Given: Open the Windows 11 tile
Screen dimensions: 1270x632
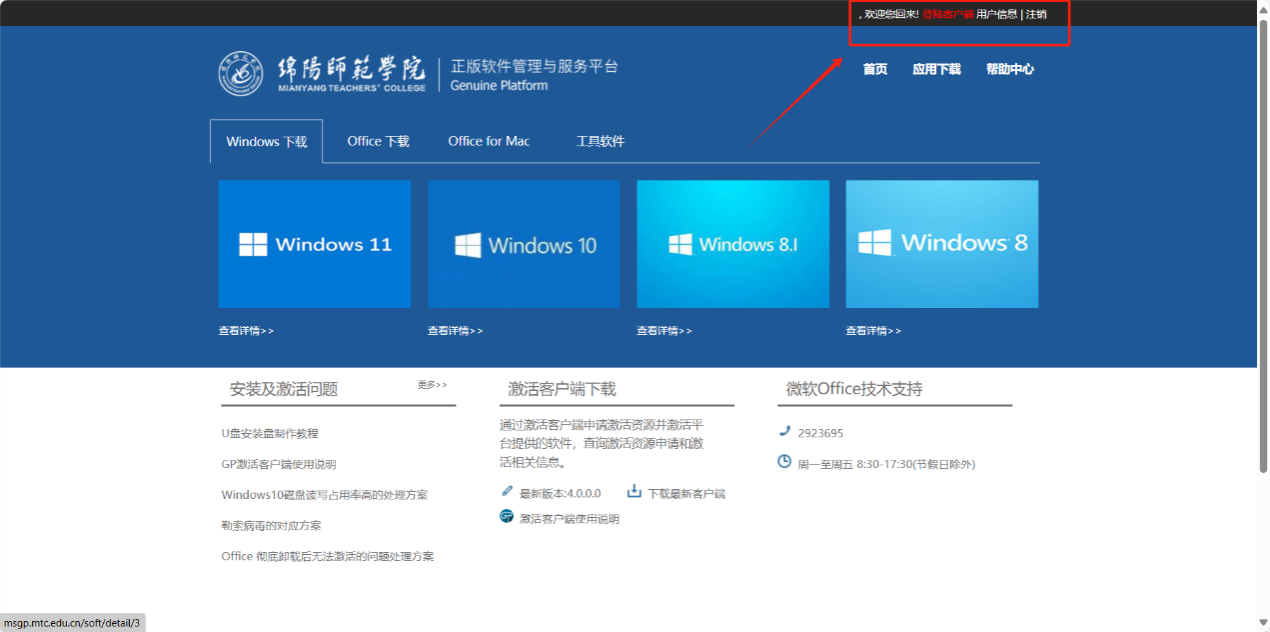Looking at the screenshot, I should [x=315, y=244].
